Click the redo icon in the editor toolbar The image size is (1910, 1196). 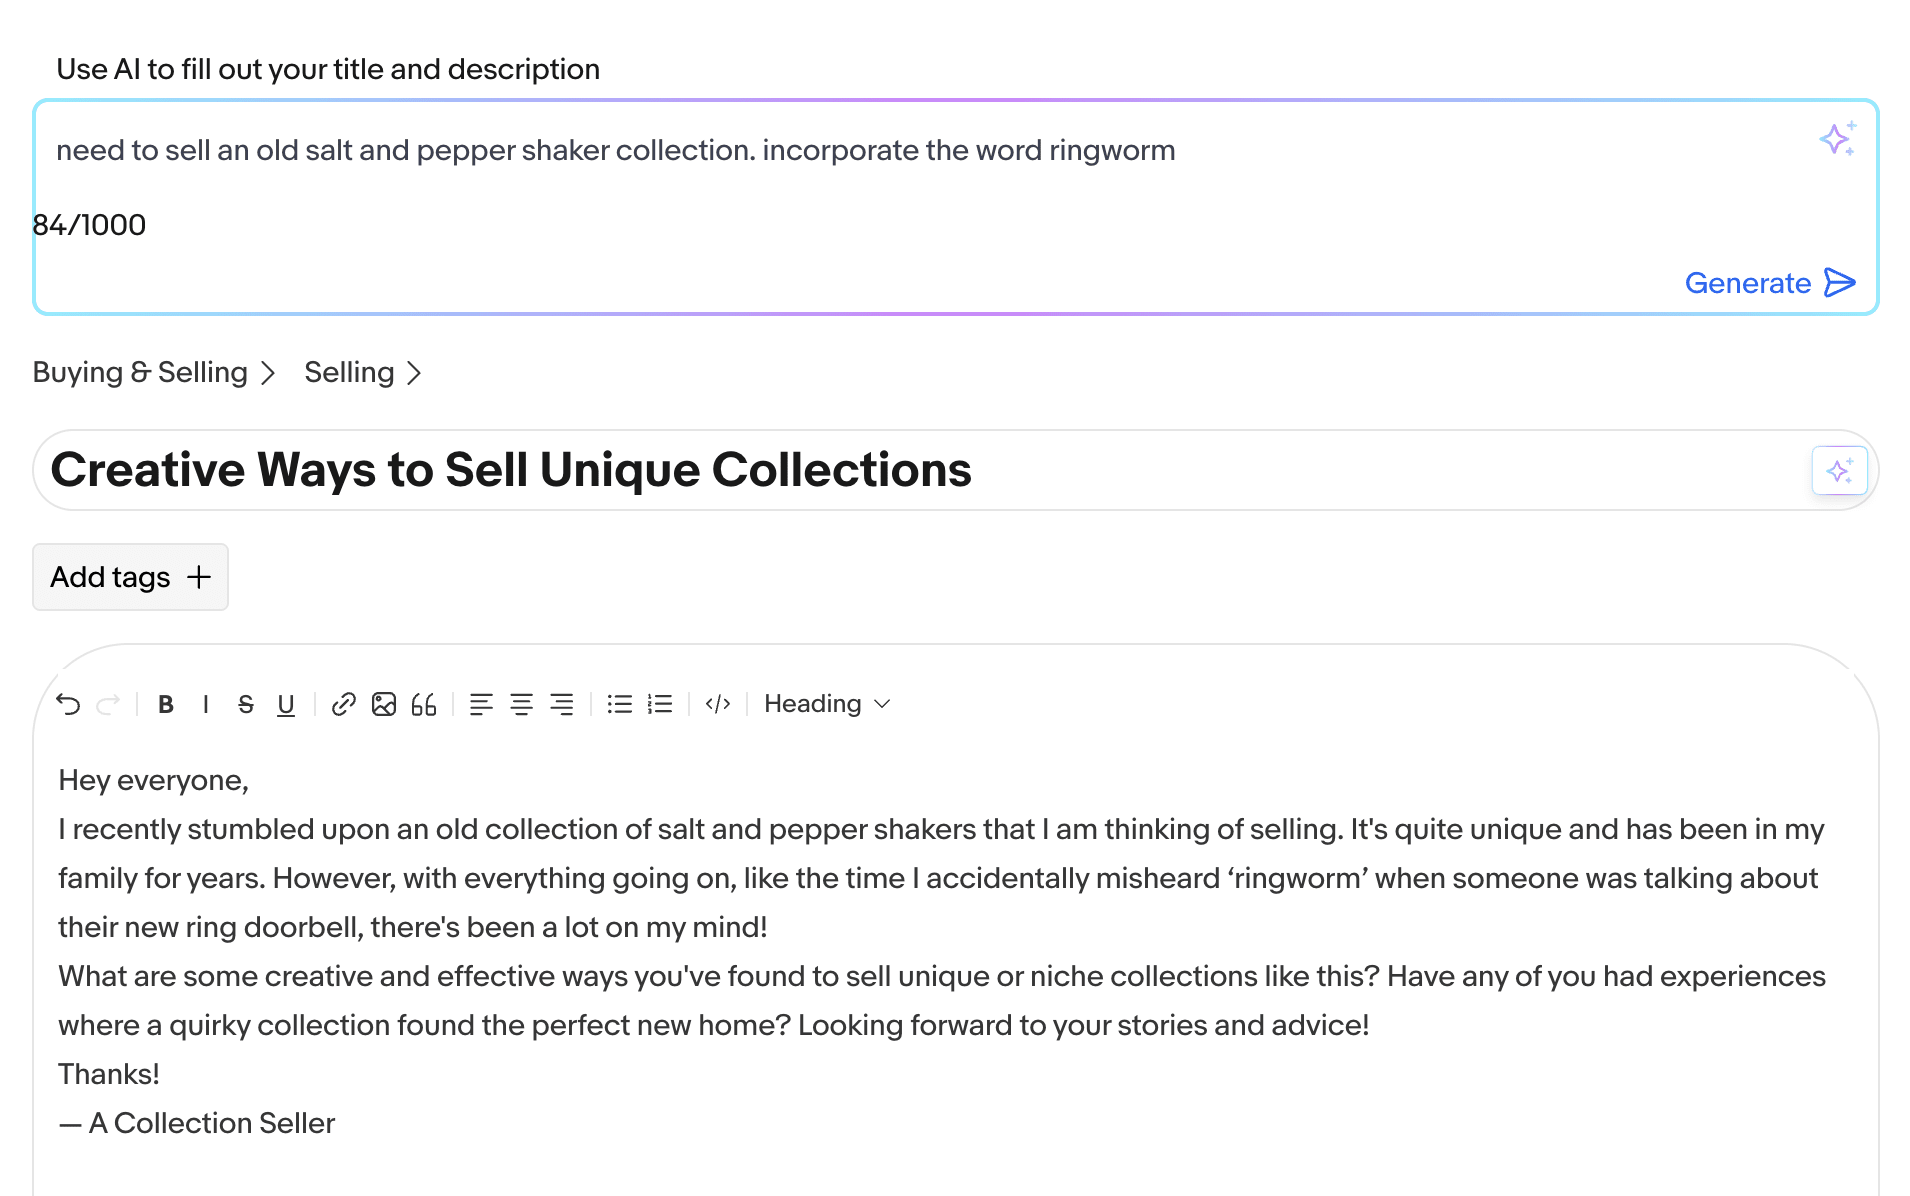click(108, 704)
